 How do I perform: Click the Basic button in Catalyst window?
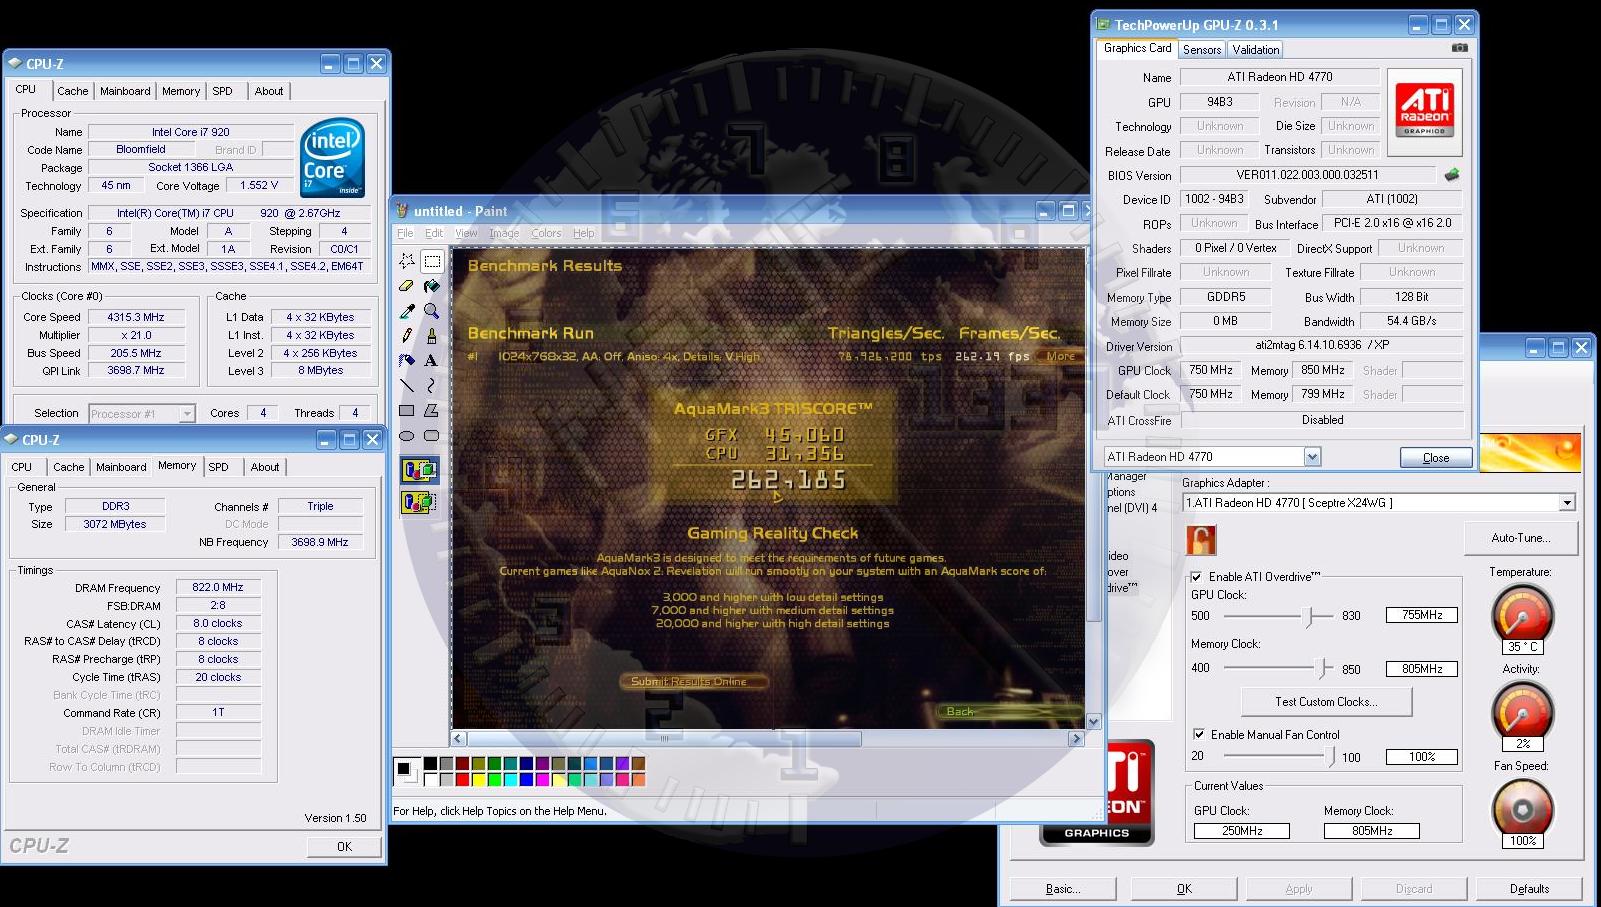(1062, 889)
